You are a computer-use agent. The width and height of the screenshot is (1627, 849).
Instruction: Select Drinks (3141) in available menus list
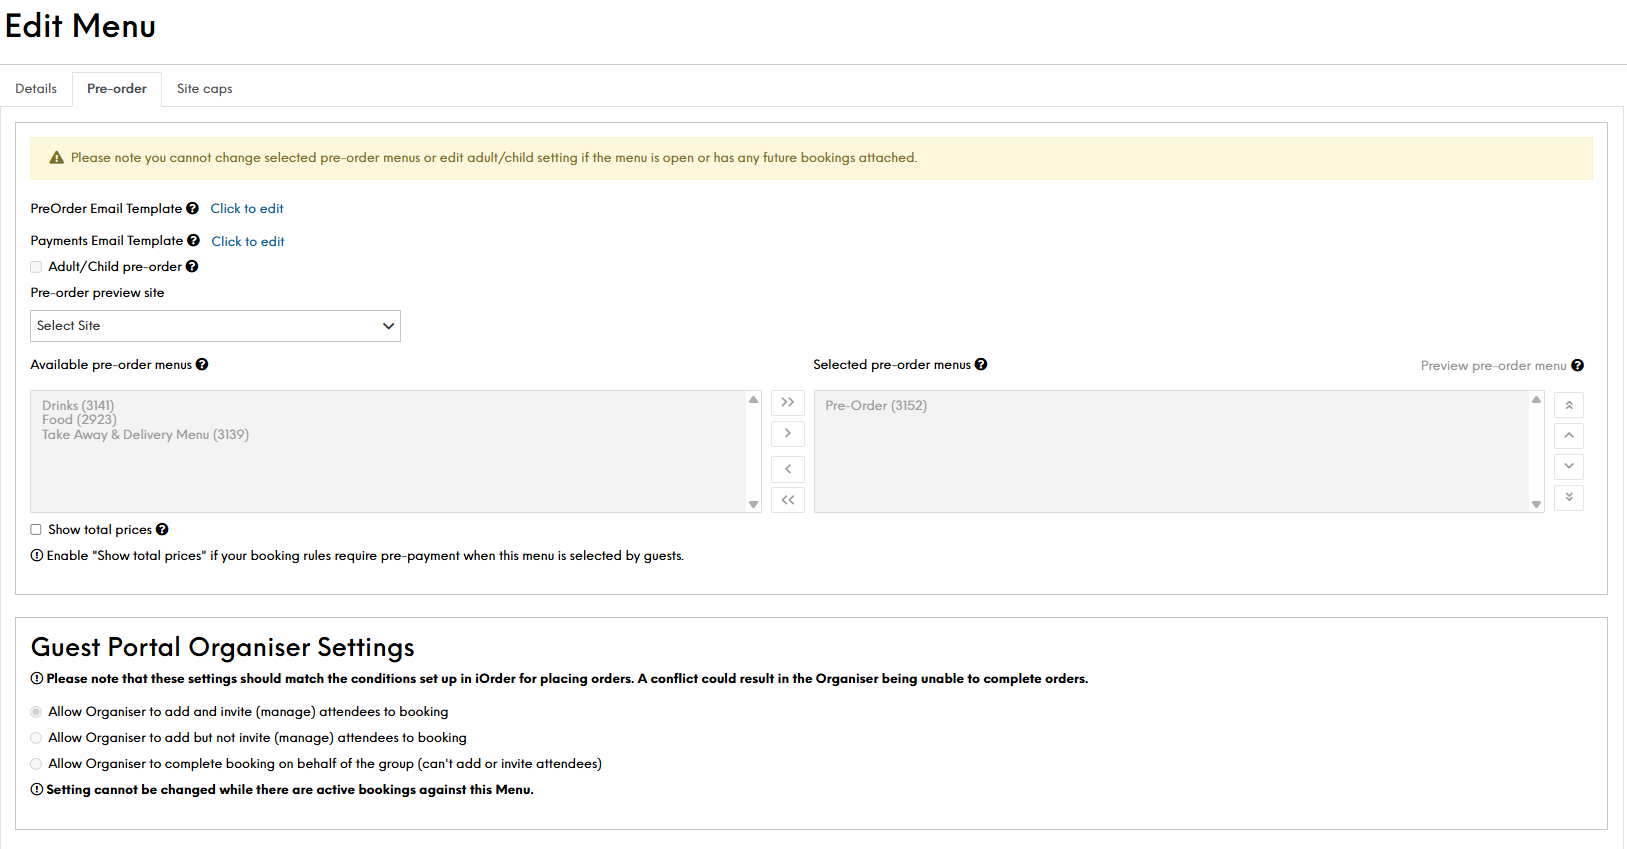coord(78,405)
